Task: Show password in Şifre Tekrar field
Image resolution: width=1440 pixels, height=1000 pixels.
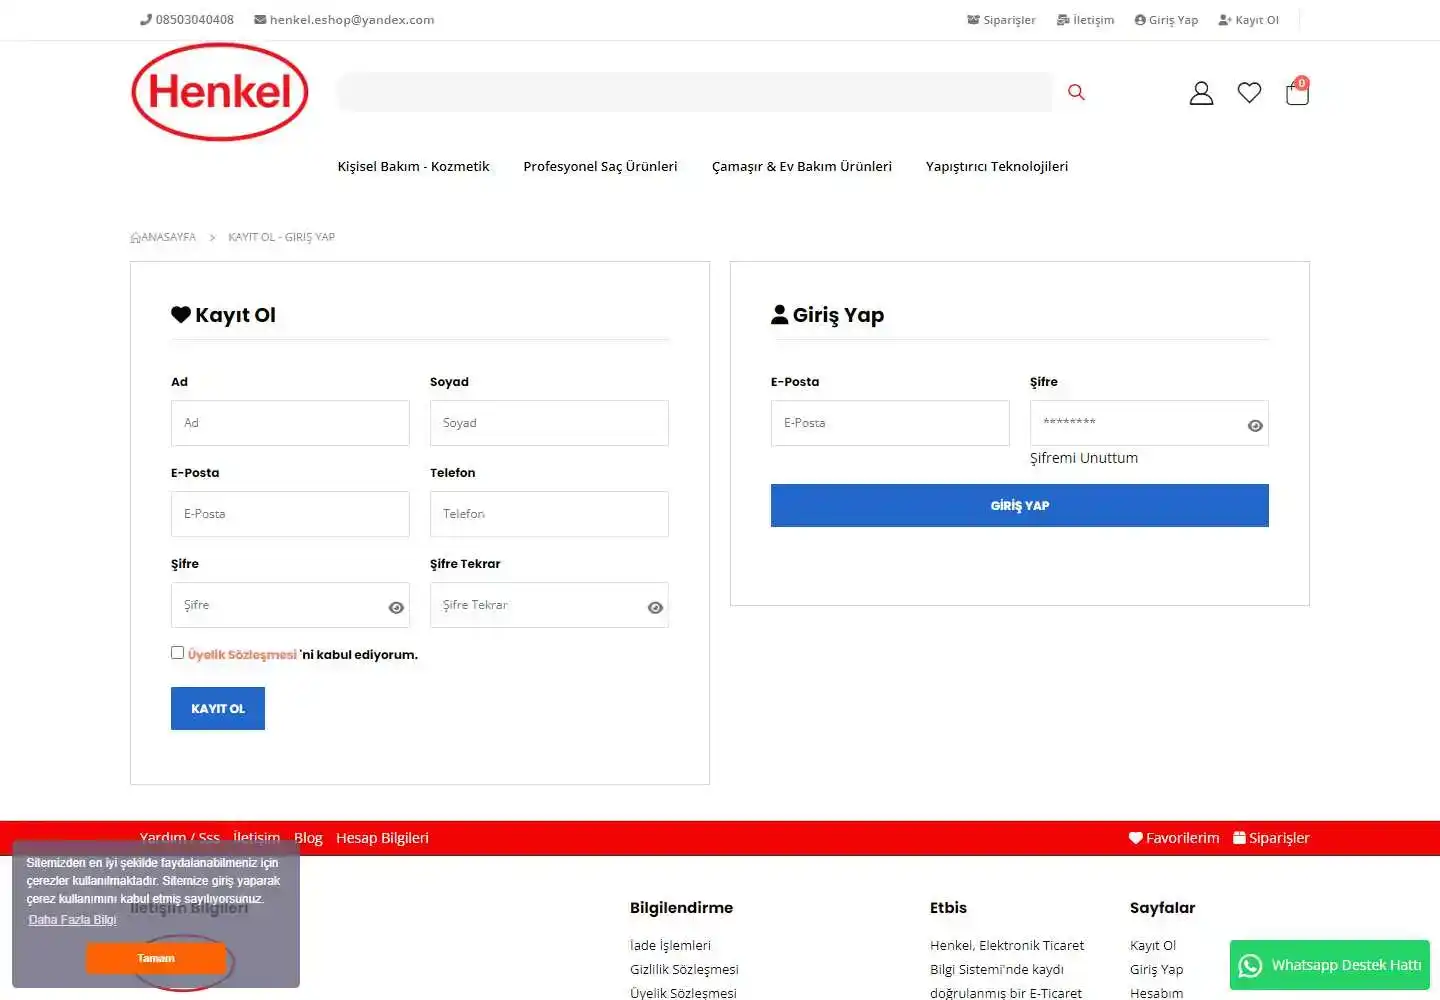Action: pos(655,607)
